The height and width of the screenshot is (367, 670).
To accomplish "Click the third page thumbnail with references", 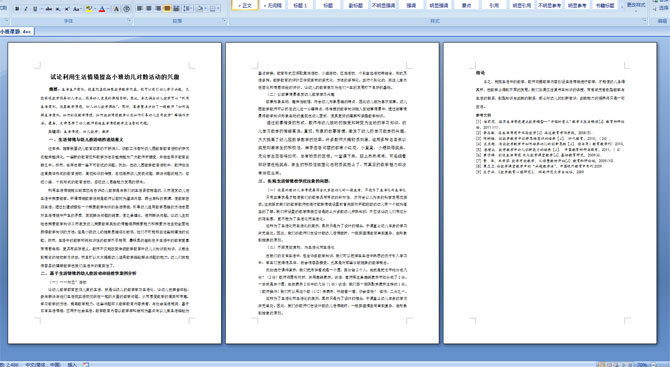I will (x=550, y=193).
